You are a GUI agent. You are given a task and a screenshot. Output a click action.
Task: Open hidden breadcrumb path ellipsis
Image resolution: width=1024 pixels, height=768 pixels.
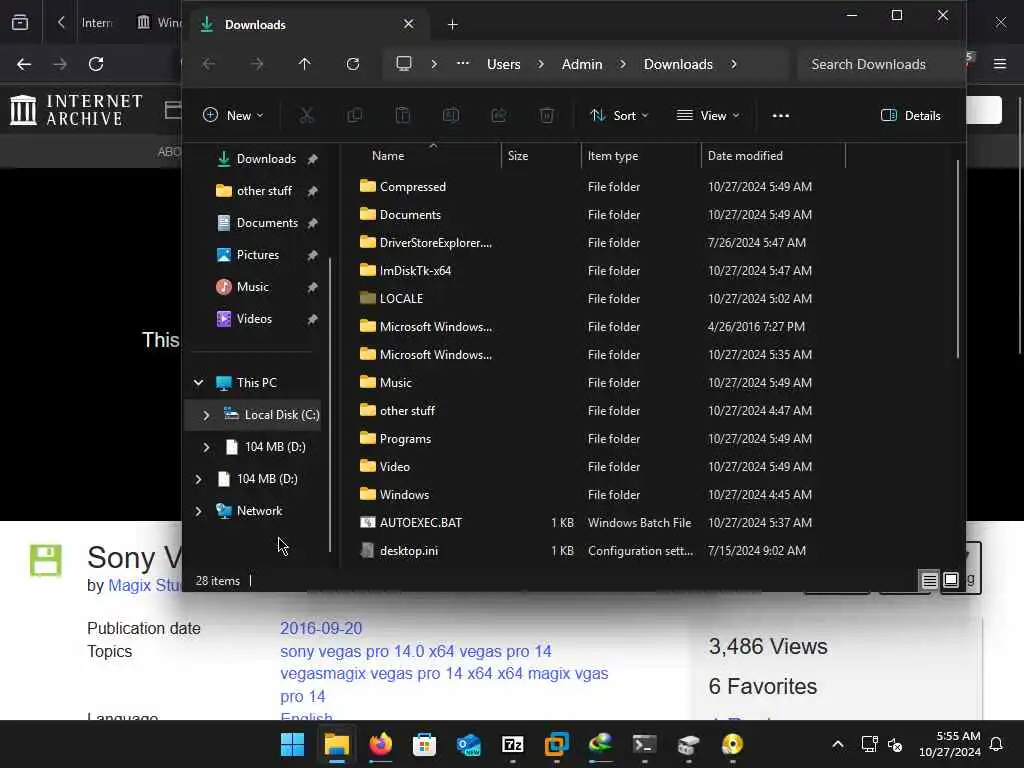[463, 64]
